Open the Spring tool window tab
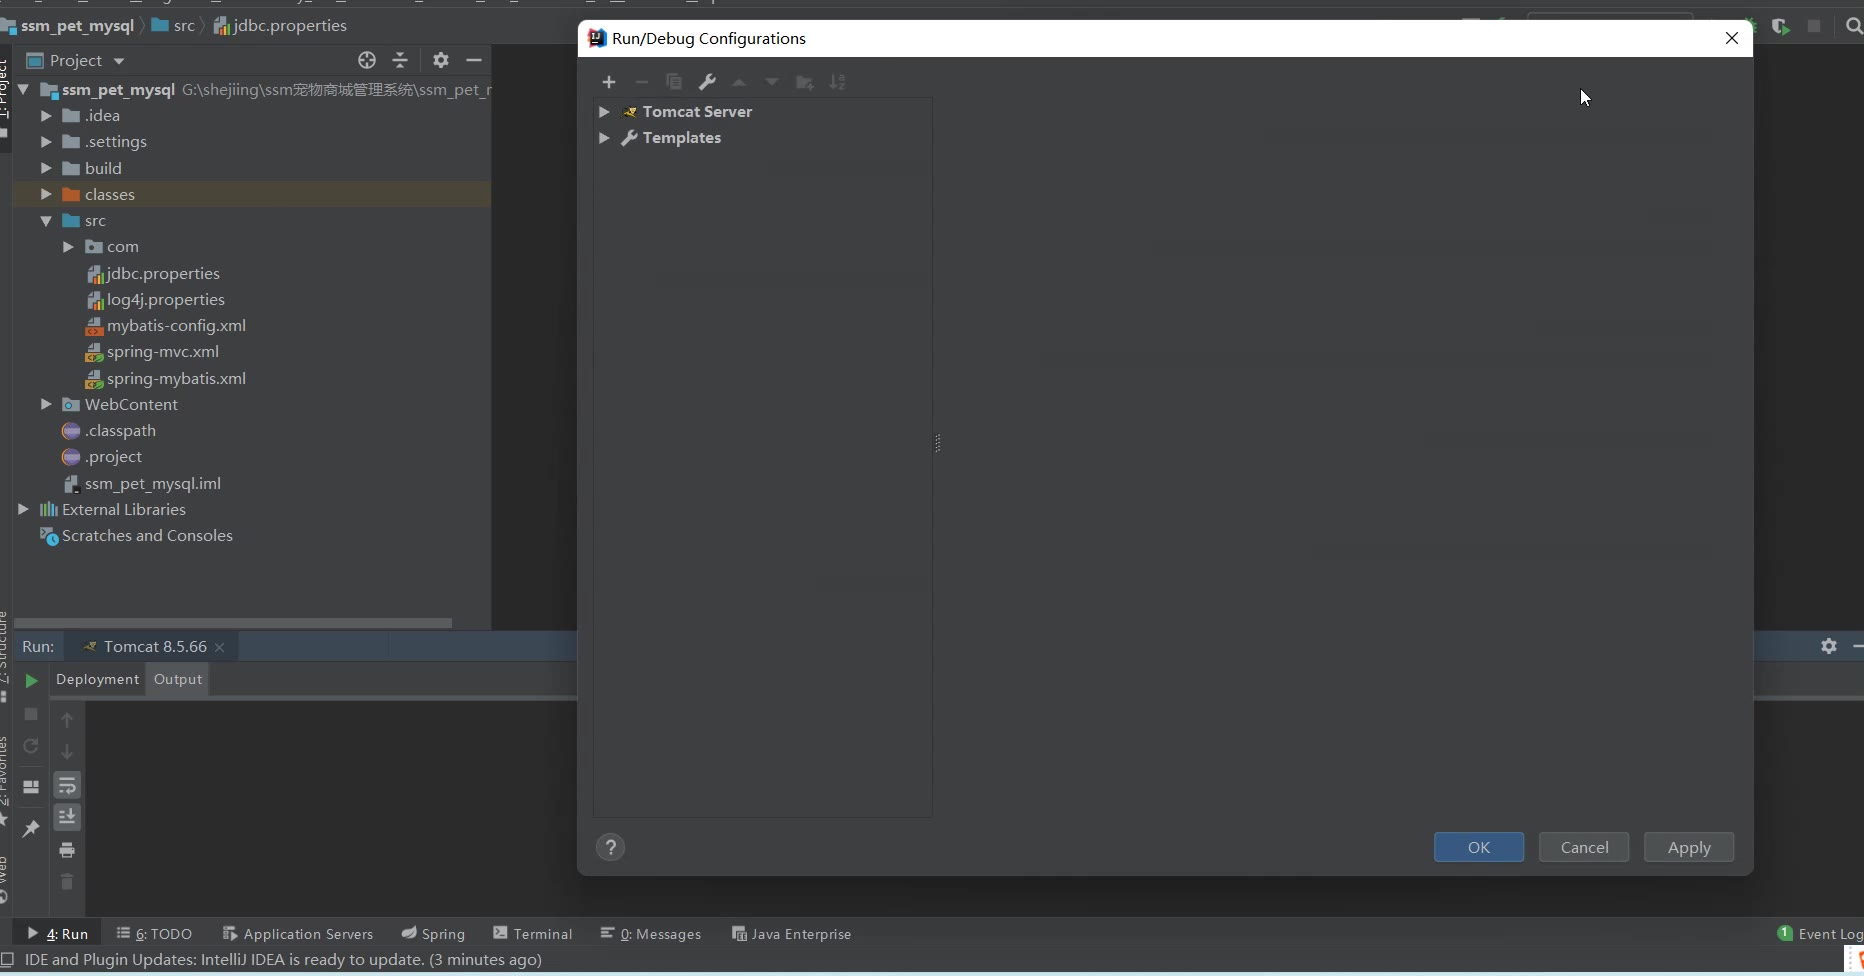The width and height of the screenshot is (1864, 976). coord(433,934)
